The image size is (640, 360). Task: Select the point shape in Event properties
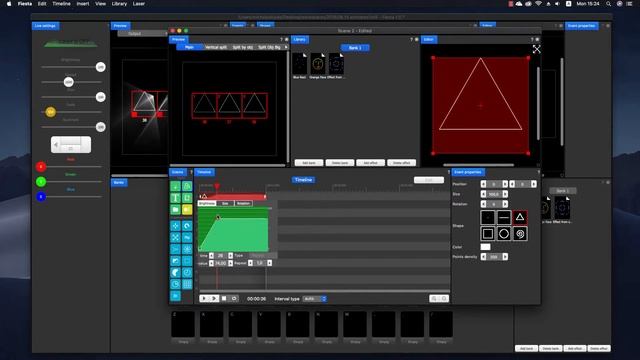coord(488,218)
